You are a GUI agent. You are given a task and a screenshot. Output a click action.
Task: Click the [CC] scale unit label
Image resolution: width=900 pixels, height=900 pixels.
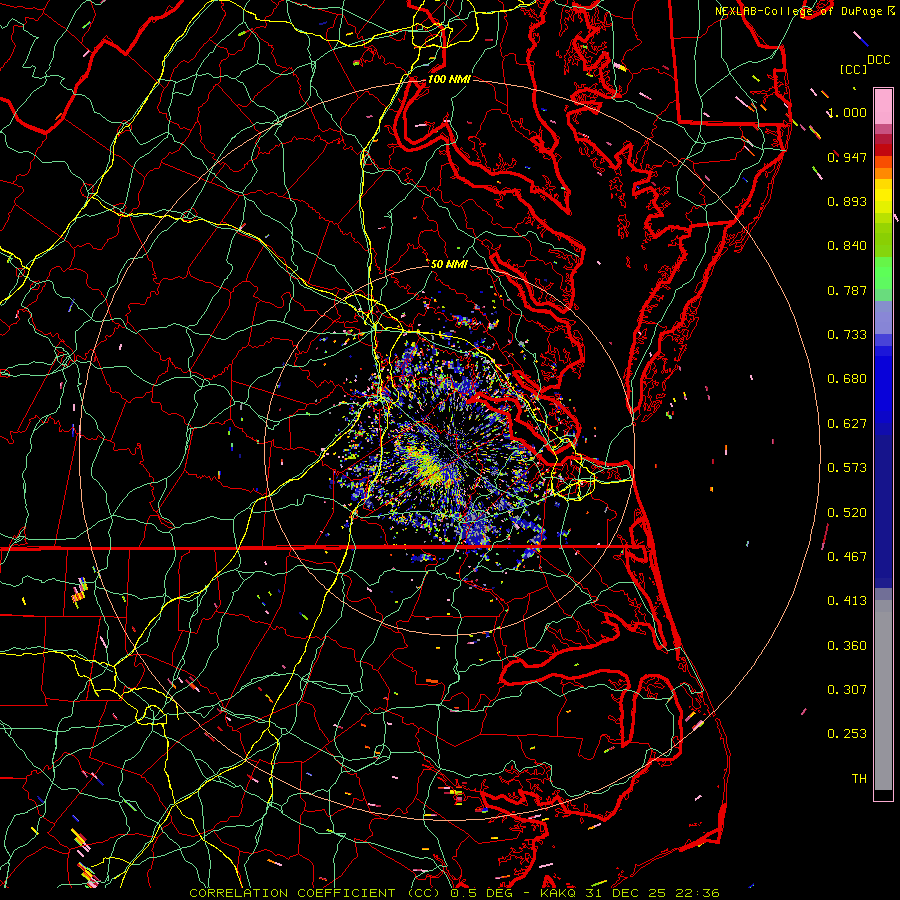coord(854,69)
